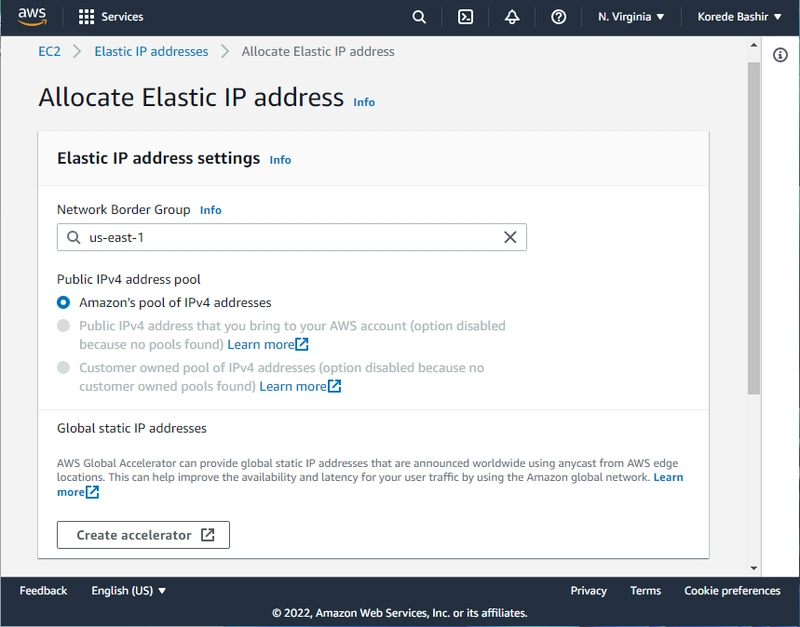The image size is (800, 627).
Task: Open the Services grid menu
Action: (86, 17)
